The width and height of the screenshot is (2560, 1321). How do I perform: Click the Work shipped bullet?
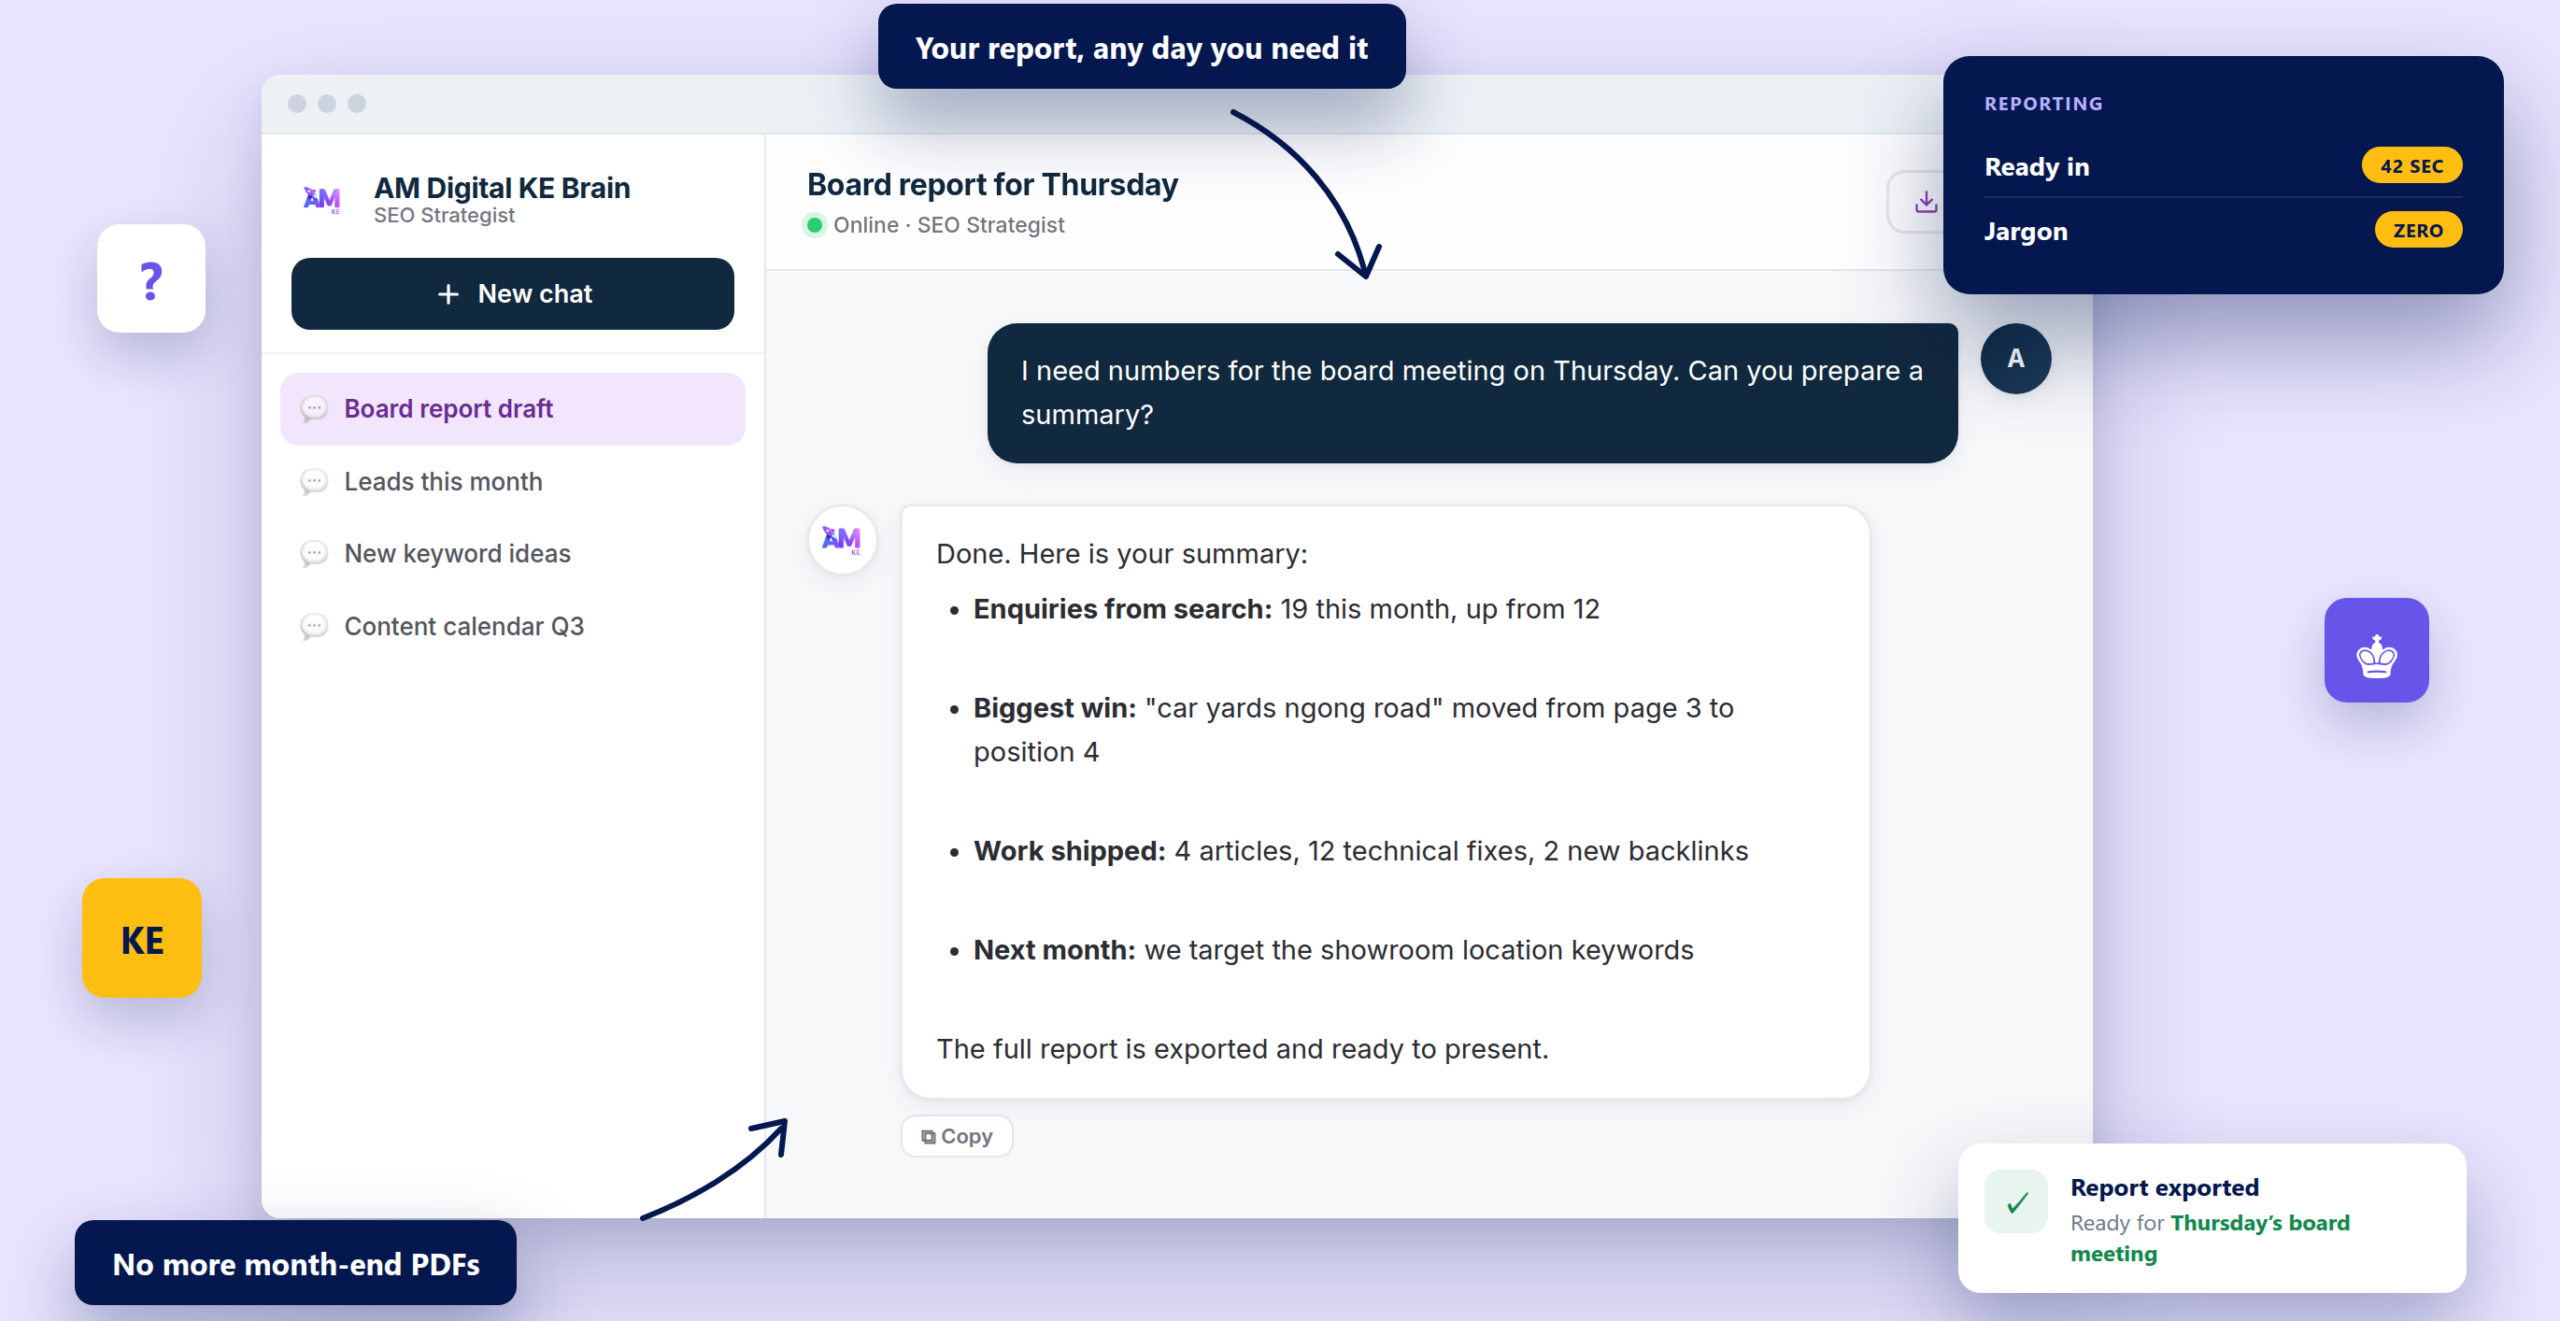point(1360,851)
